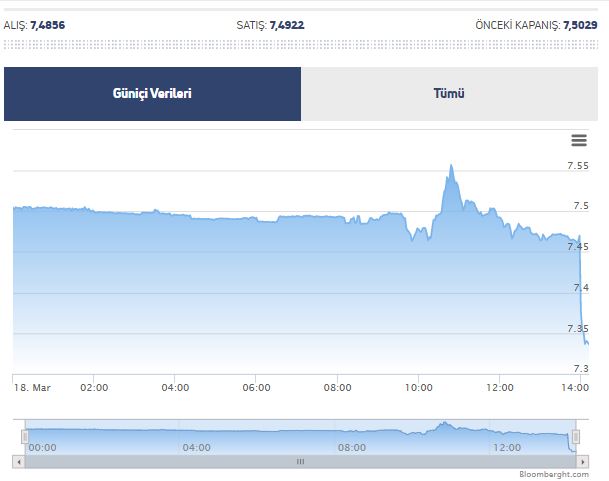
Task: Click the 10:00 x-axis label
Action: point(419,387)
